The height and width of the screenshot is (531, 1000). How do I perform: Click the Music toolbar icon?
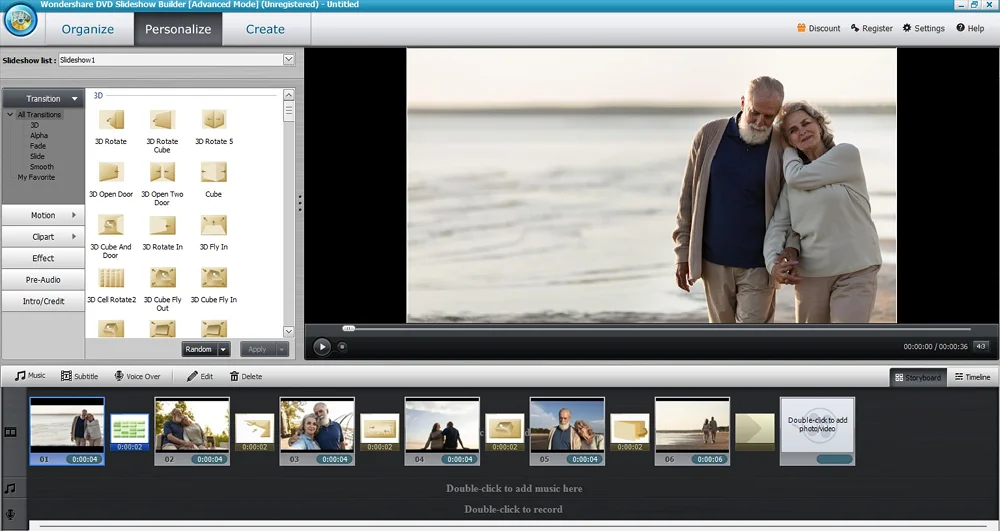(30, 376)
